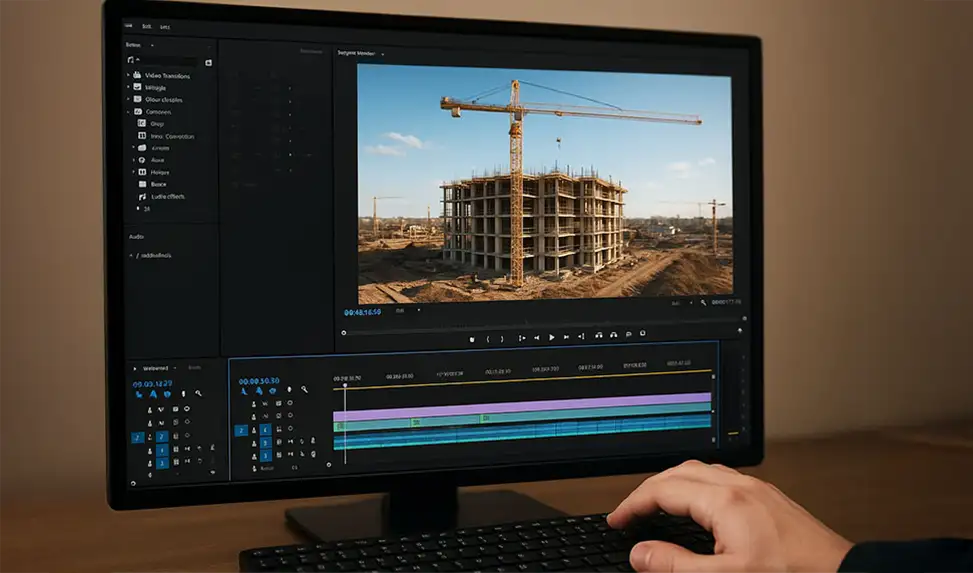This screenshot has height=573, width=973.
Task: Open the wrench settings icon below the preview
Action: pos(703,302)
